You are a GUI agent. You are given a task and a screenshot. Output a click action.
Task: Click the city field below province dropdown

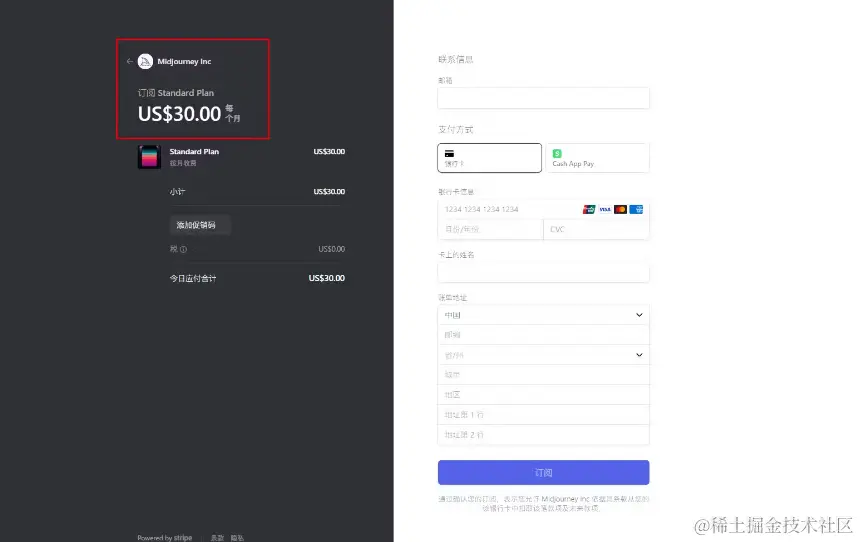(x=543, y=375)
